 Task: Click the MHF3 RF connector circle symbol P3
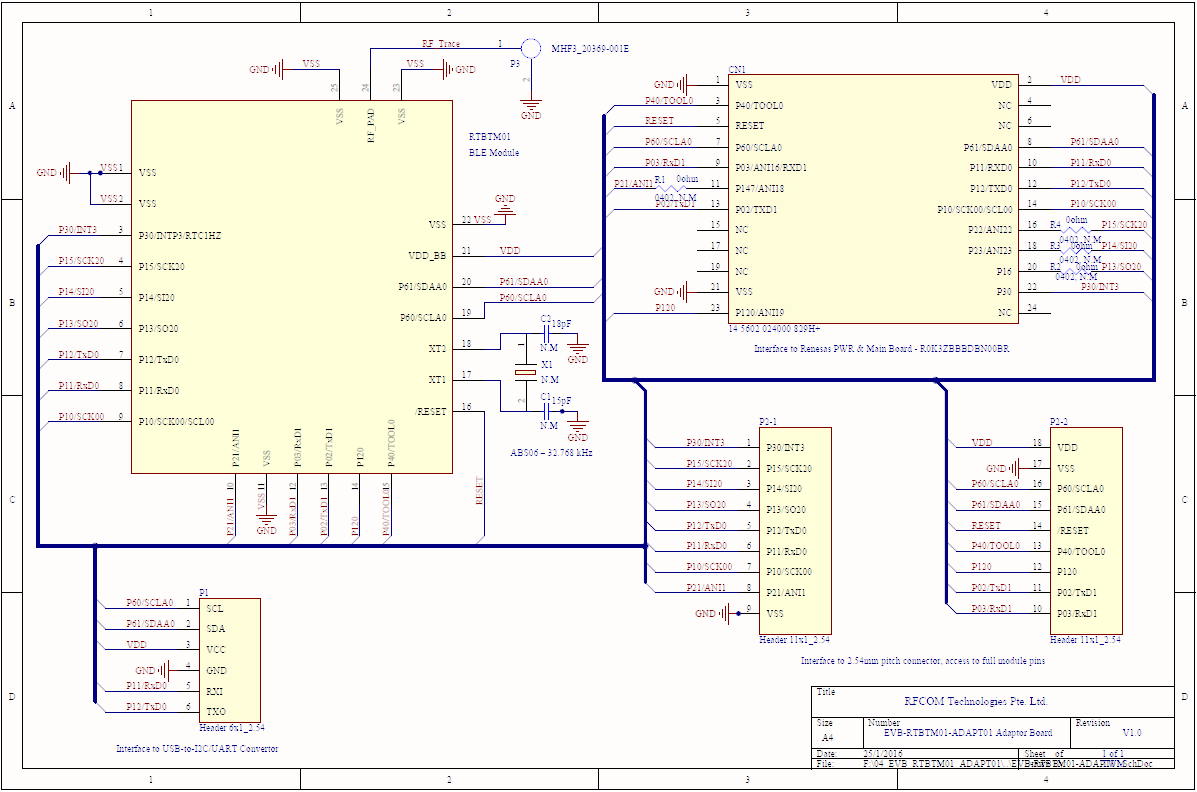531,49
